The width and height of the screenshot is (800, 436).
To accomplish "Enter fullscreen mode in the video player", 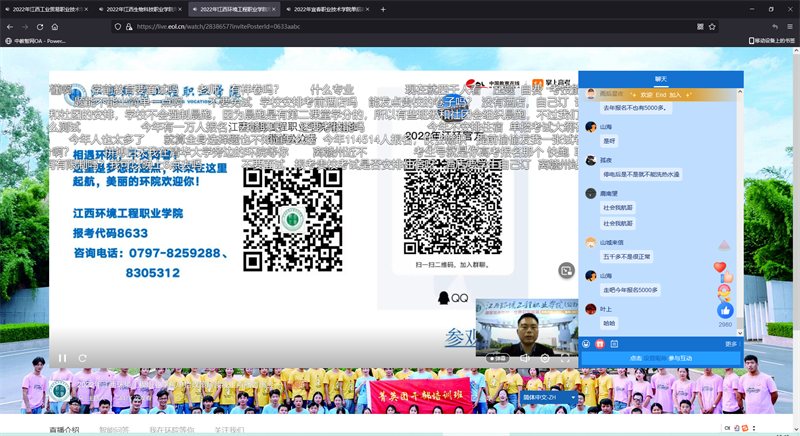I will click(x=565, y=358).
